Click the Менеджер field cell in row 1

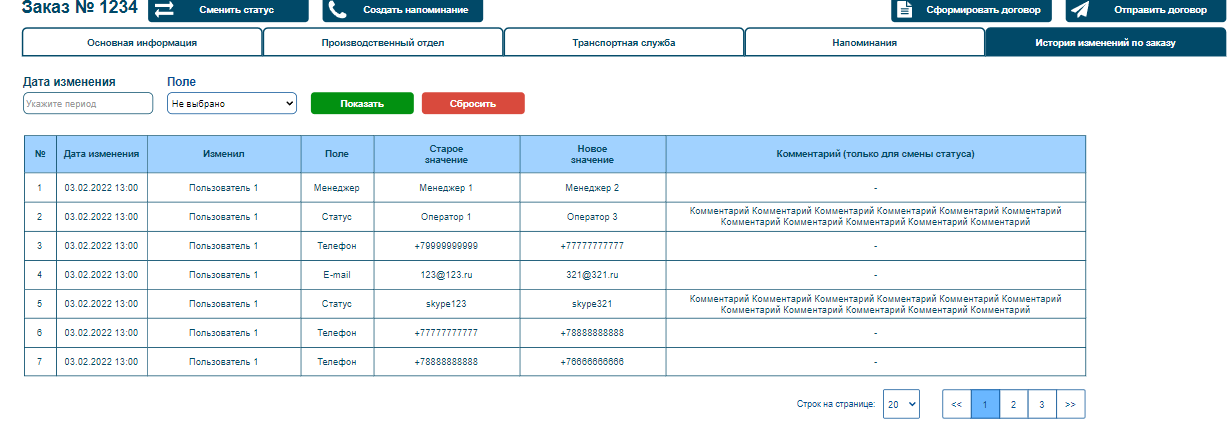pyautogui.click(x=338, y=188)
